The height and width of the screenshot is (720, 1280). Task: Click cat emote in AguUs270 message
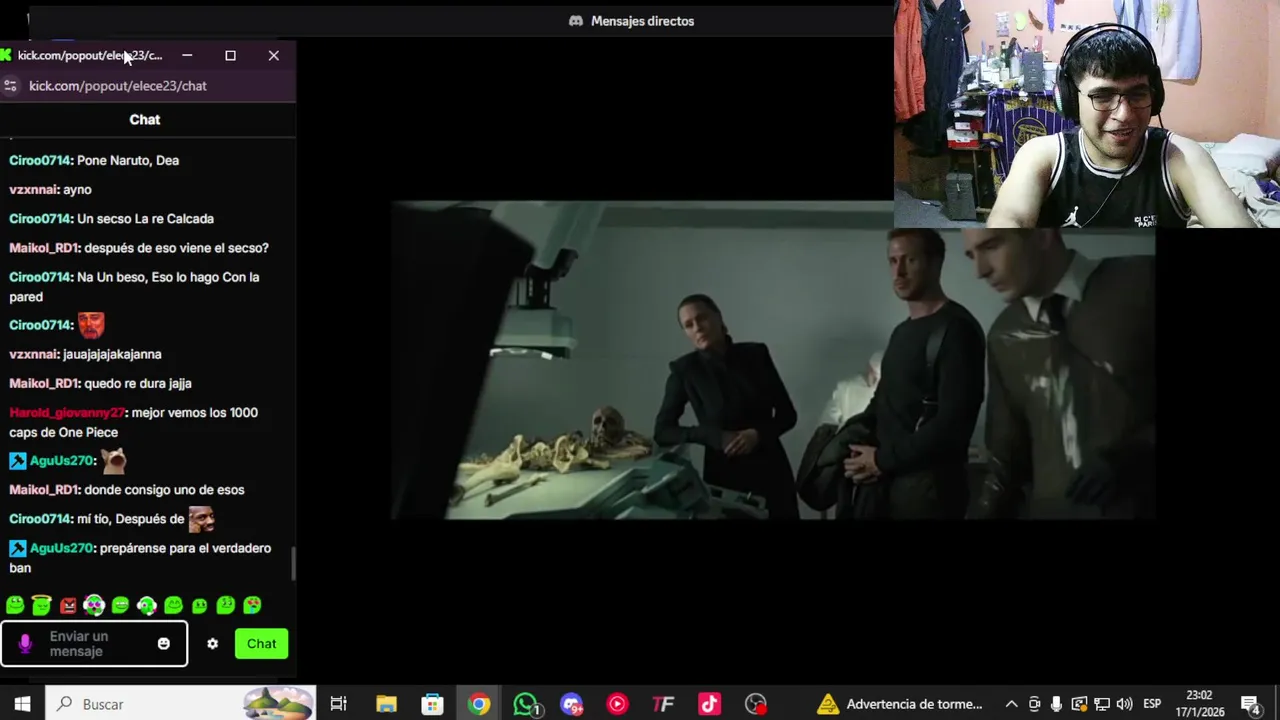113,461
